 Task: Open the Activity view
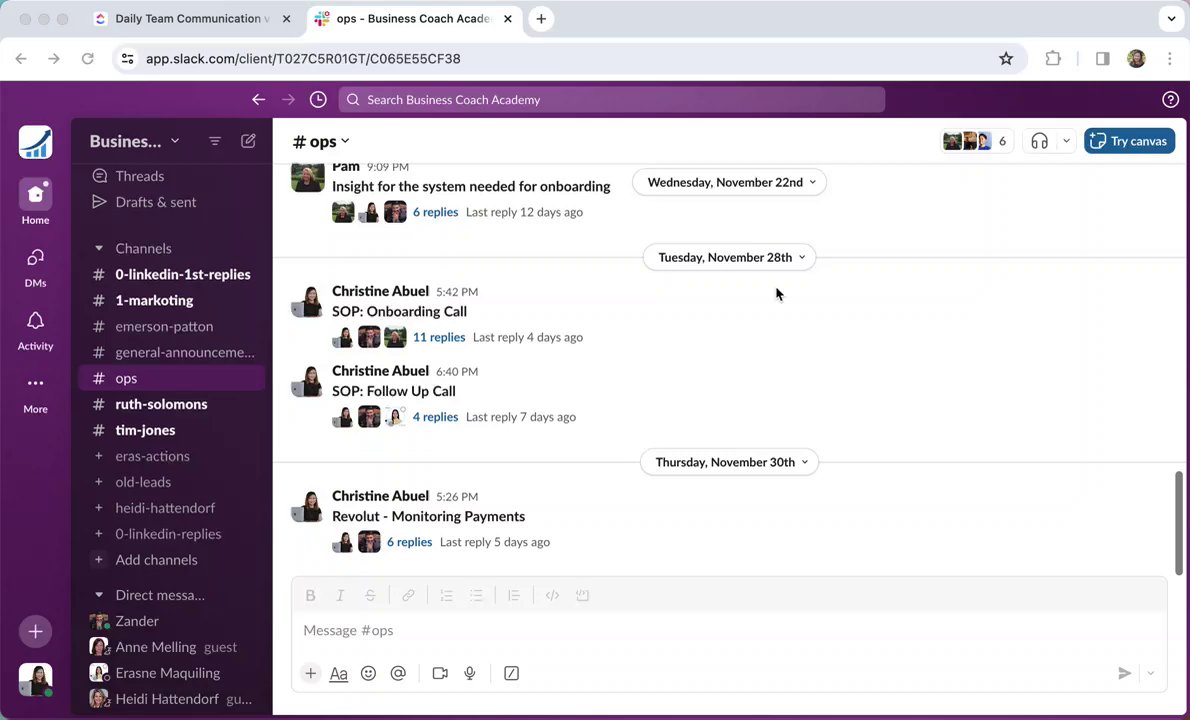pos(36,329)
